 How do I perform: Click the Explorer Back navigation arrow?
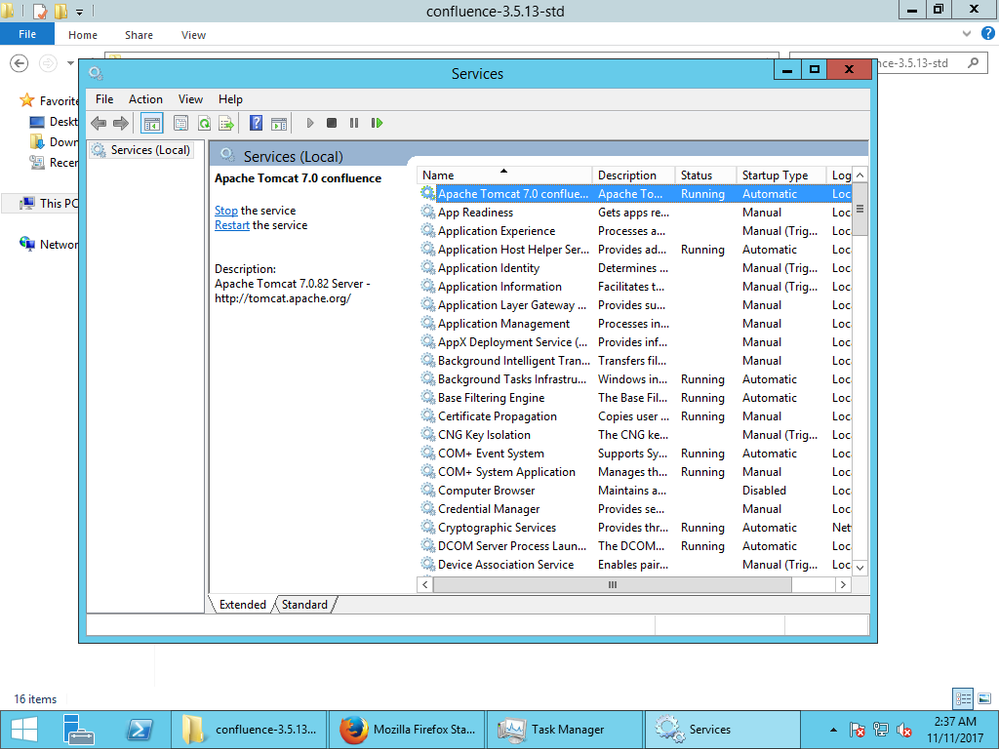[x=19, y=63]
